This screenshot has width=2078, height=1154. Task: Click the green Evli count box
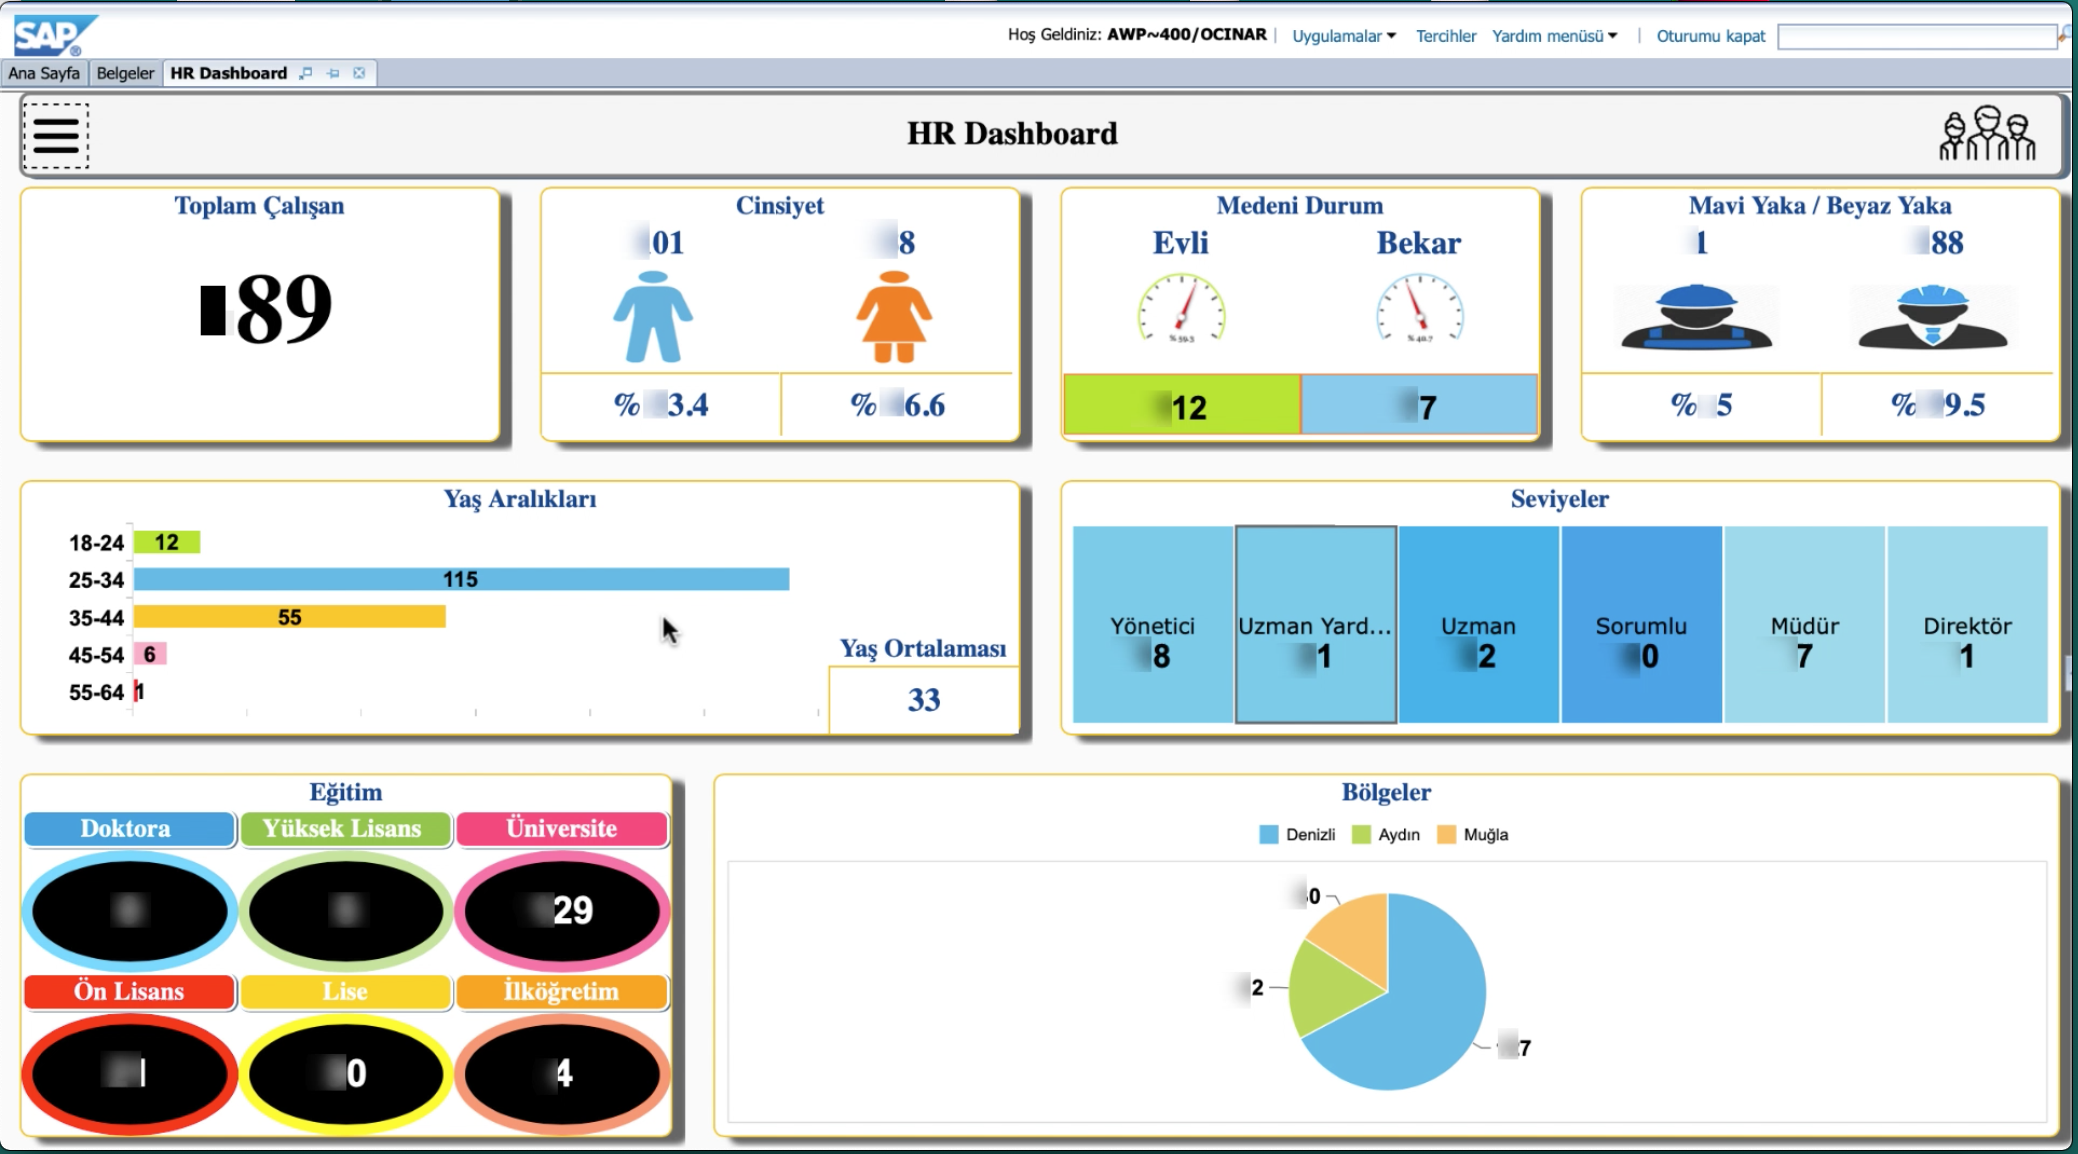(1182, 405)
